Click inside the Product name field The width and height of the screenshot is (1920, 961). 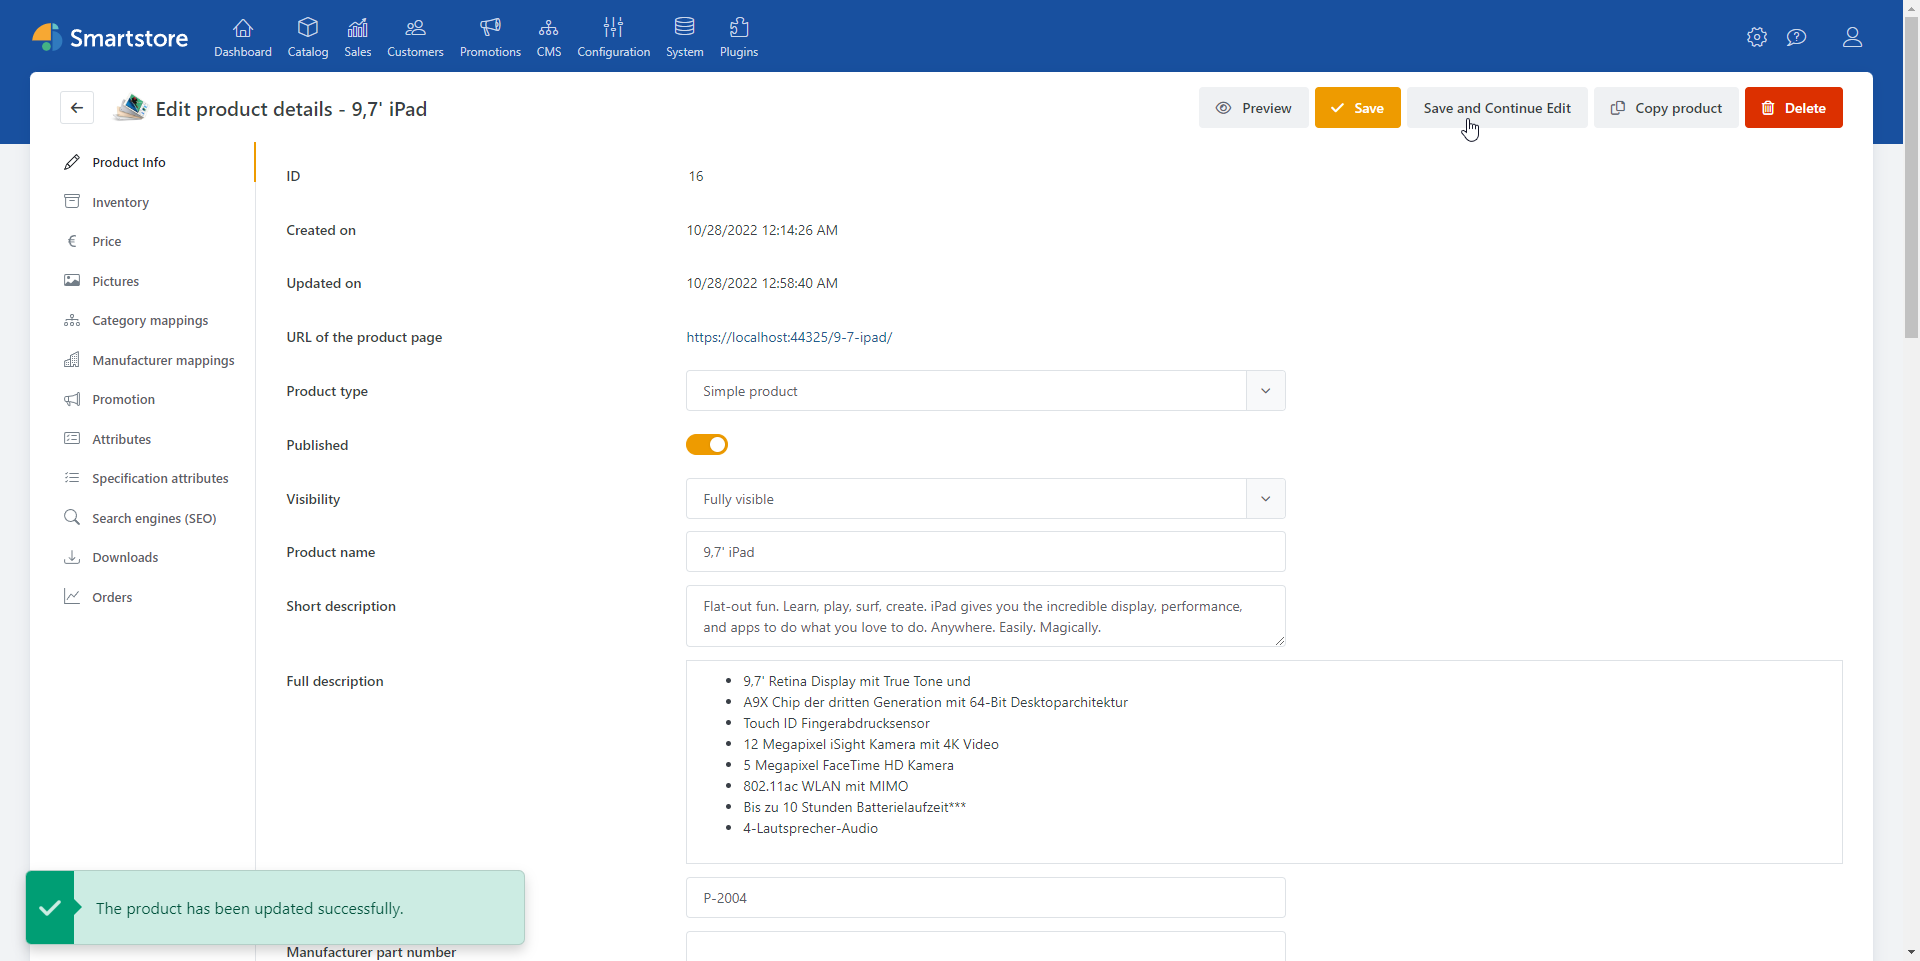tap(984, 551)
